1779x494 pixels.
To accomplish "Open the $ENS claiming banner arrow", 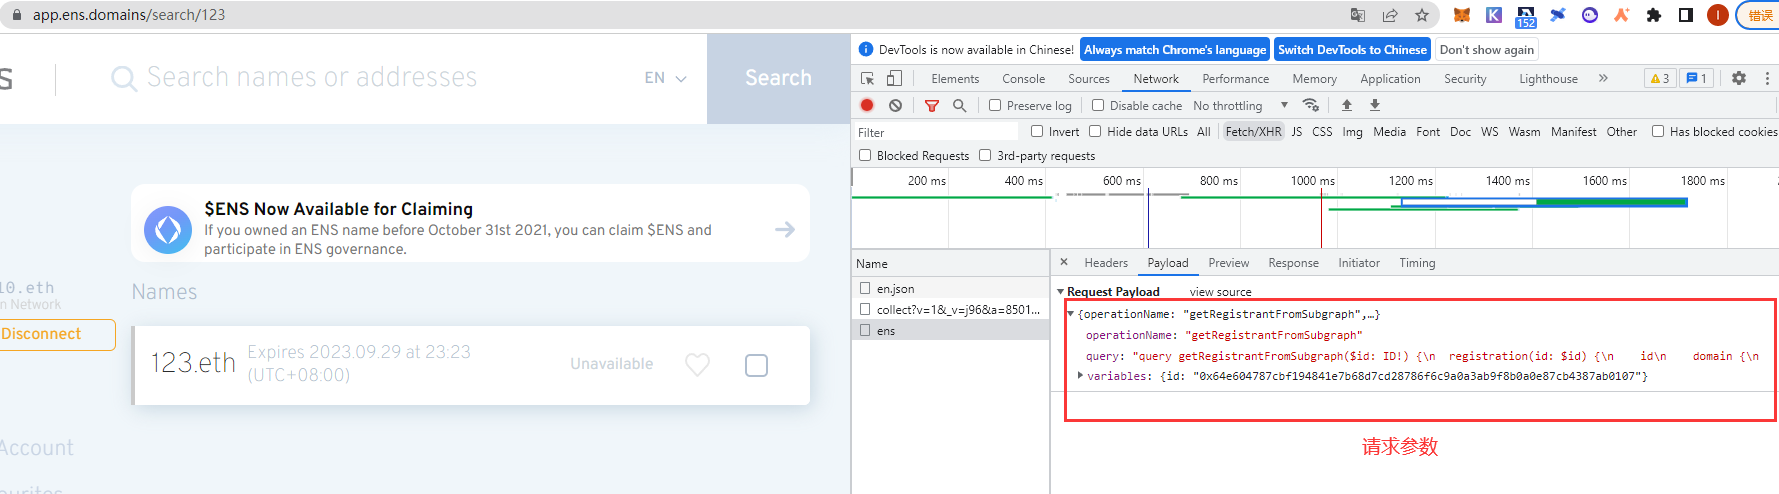I will click(x=785, y=229).
